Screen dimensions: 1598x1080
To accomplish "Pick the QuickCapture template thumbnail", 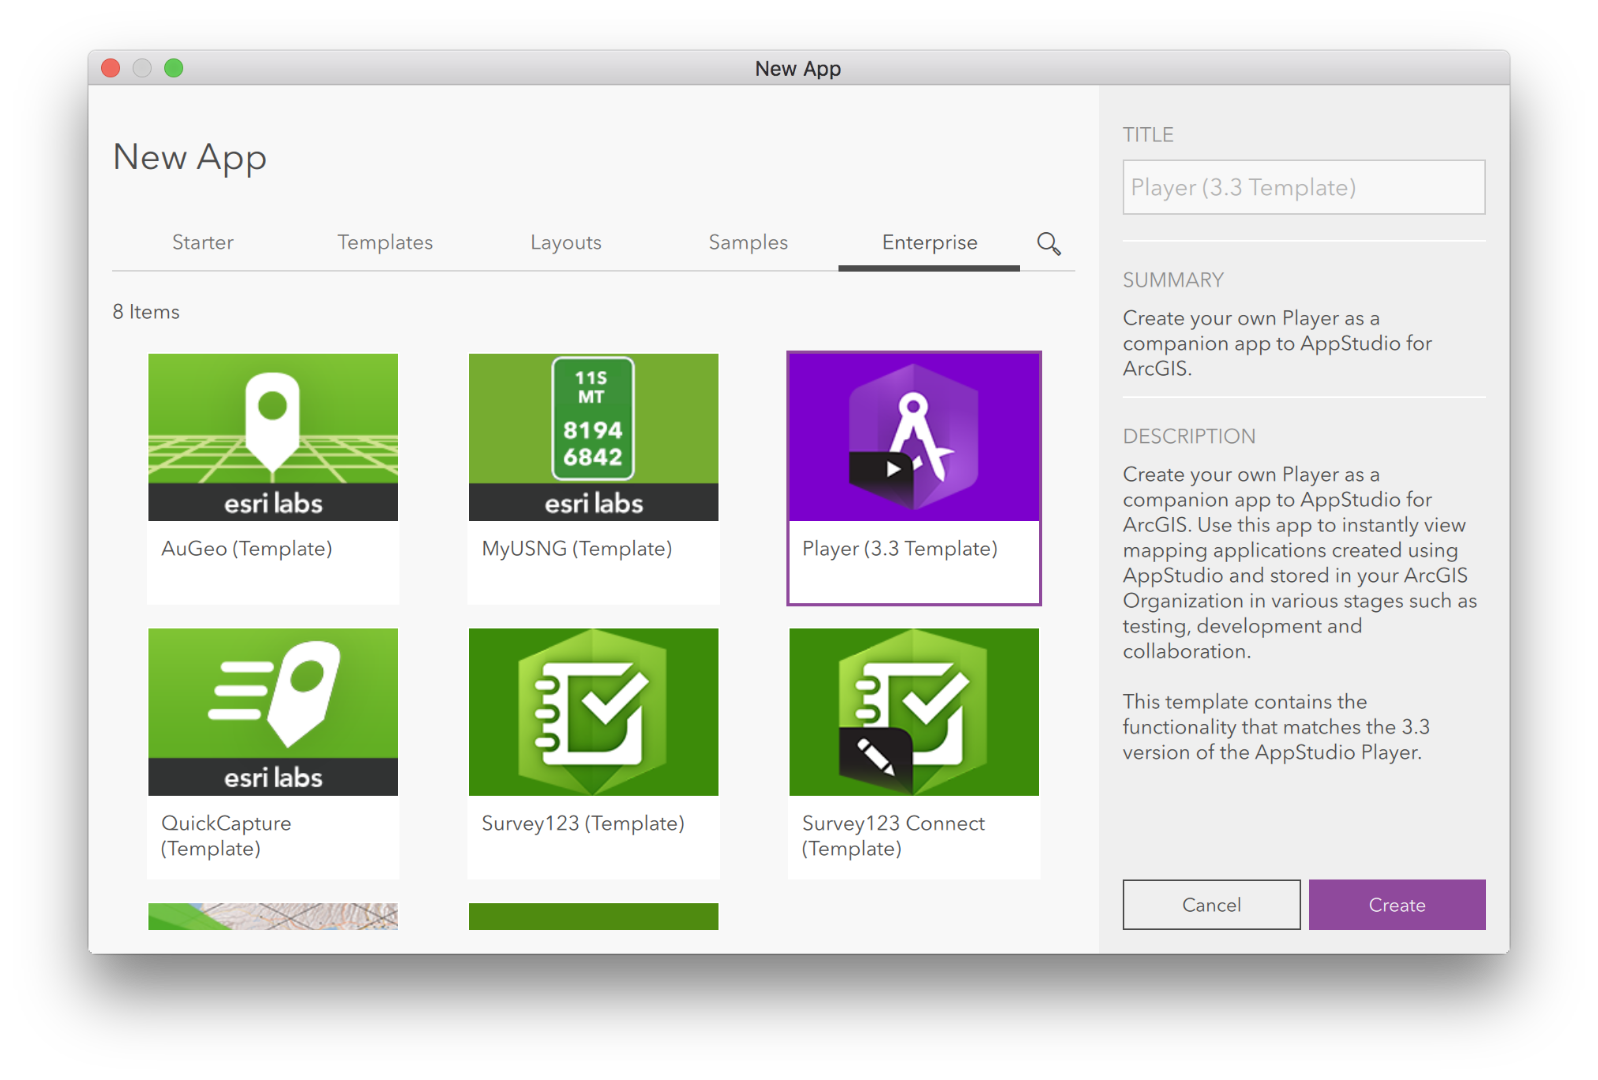I will (273, 712).
